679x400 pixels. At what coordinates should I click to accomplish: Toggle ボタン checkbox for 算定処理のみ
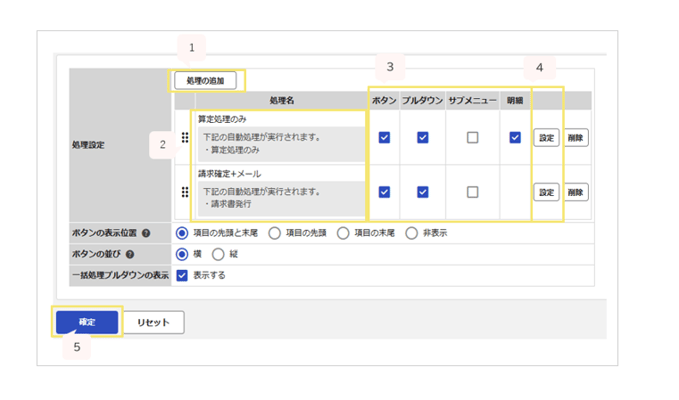click(x=384, y=138)
